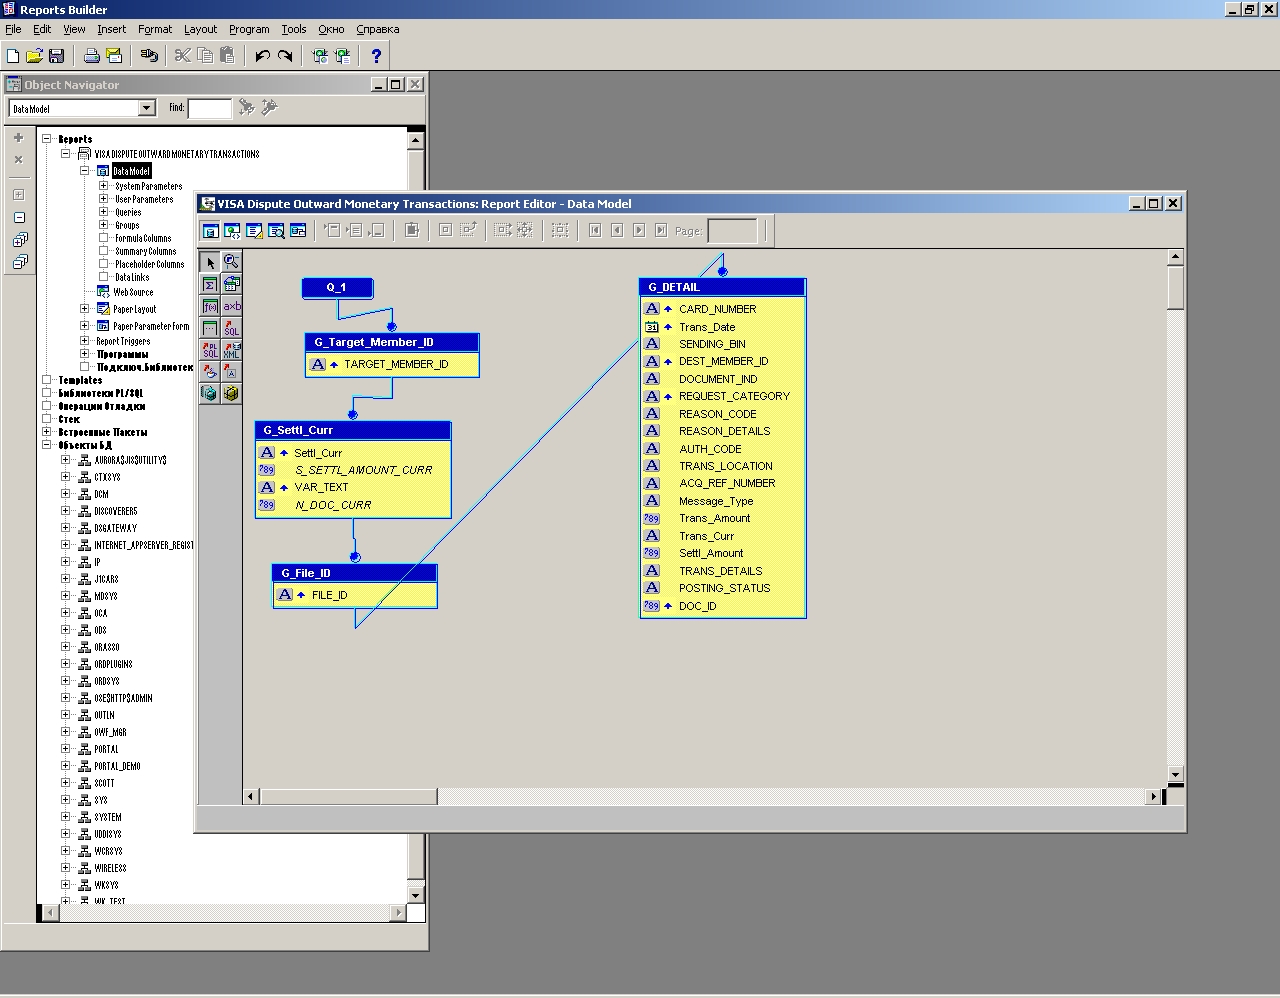The image size is (1280, 998).
Task: Select SYSTEM schema in database objects
Action: point(108,817)
